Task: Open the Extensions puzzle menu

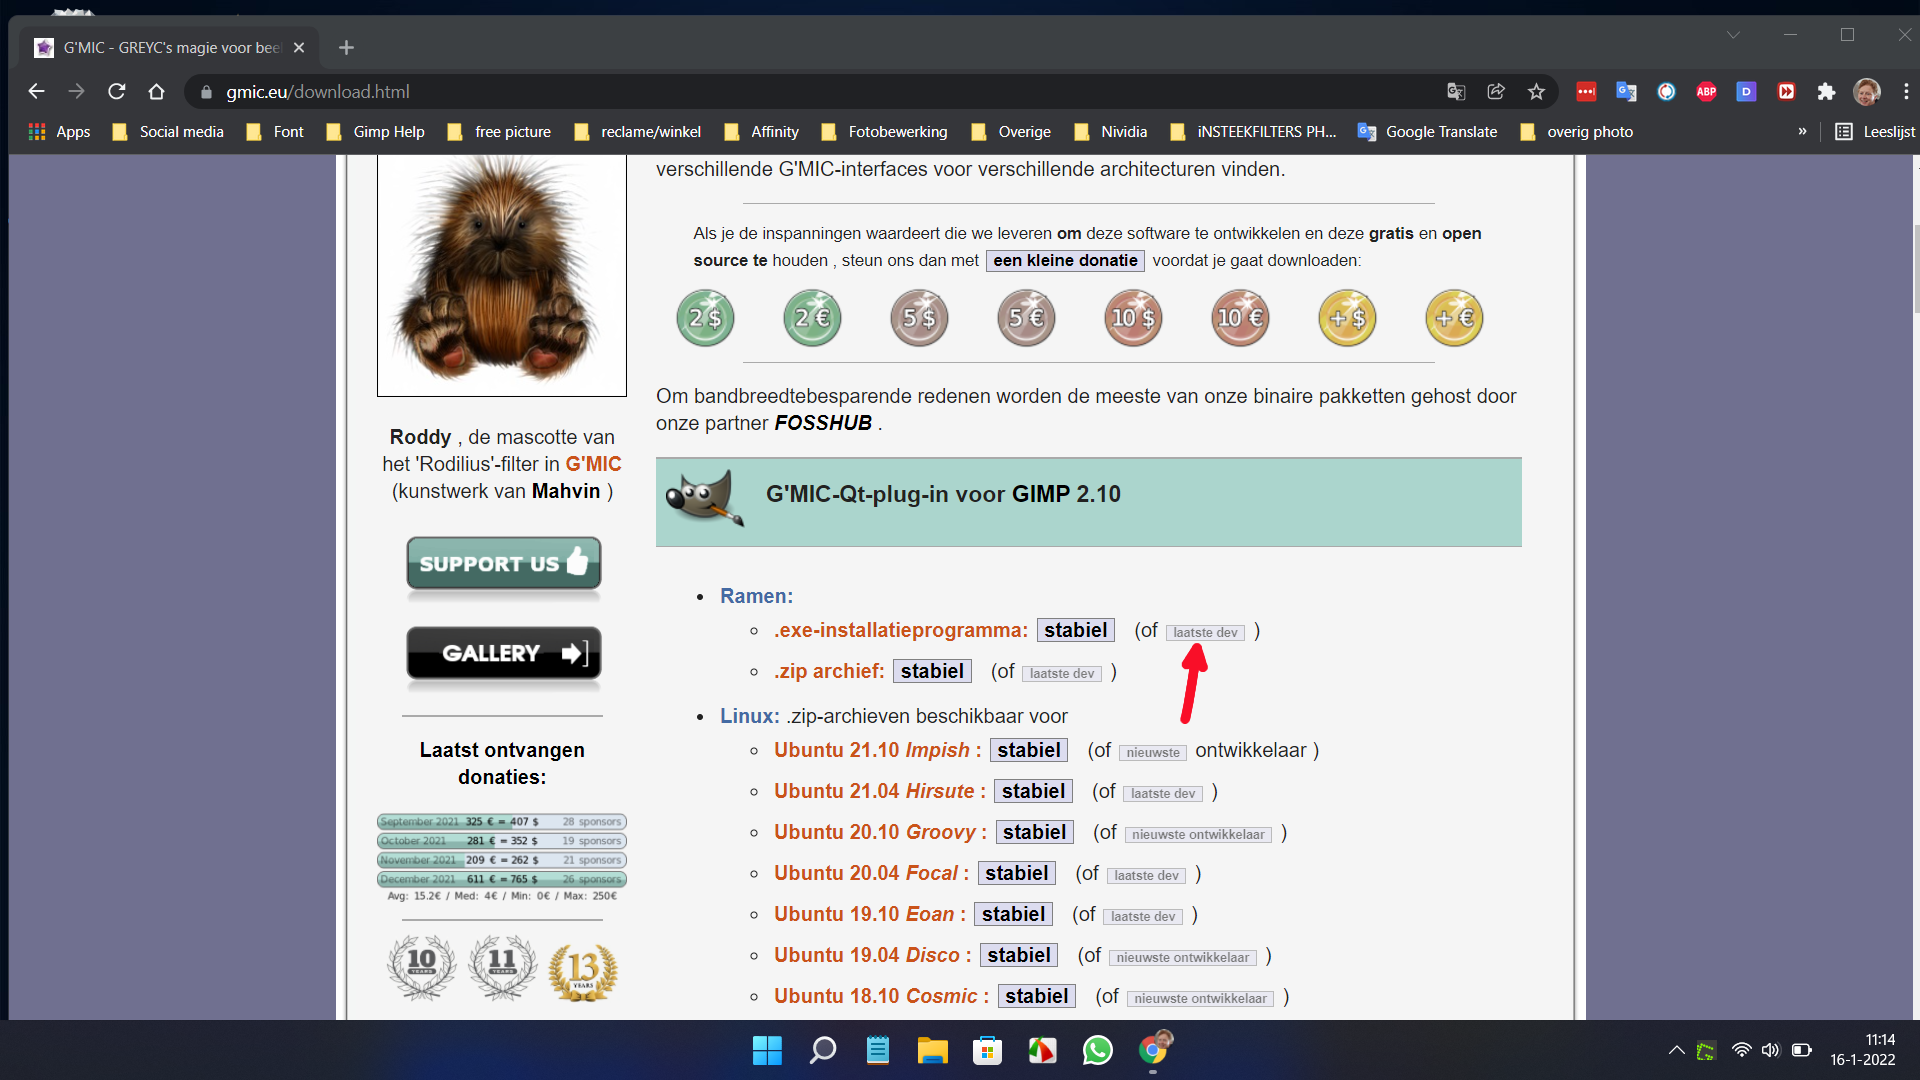Action: pos(1826,91)
